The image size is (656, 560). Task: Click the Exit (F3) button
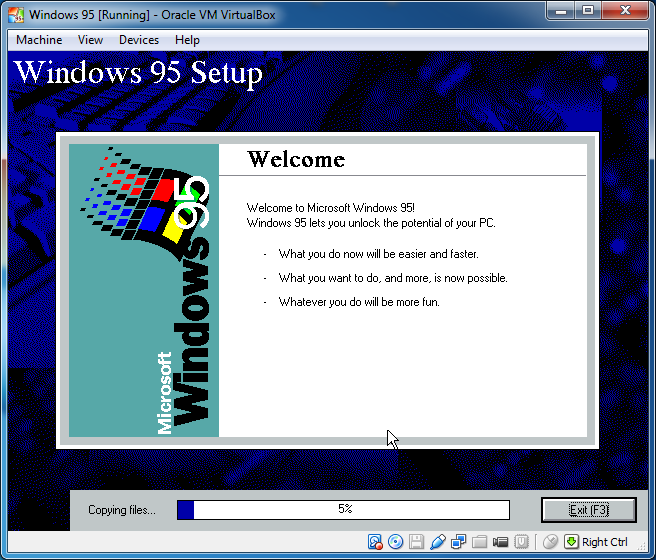point(589,510)
